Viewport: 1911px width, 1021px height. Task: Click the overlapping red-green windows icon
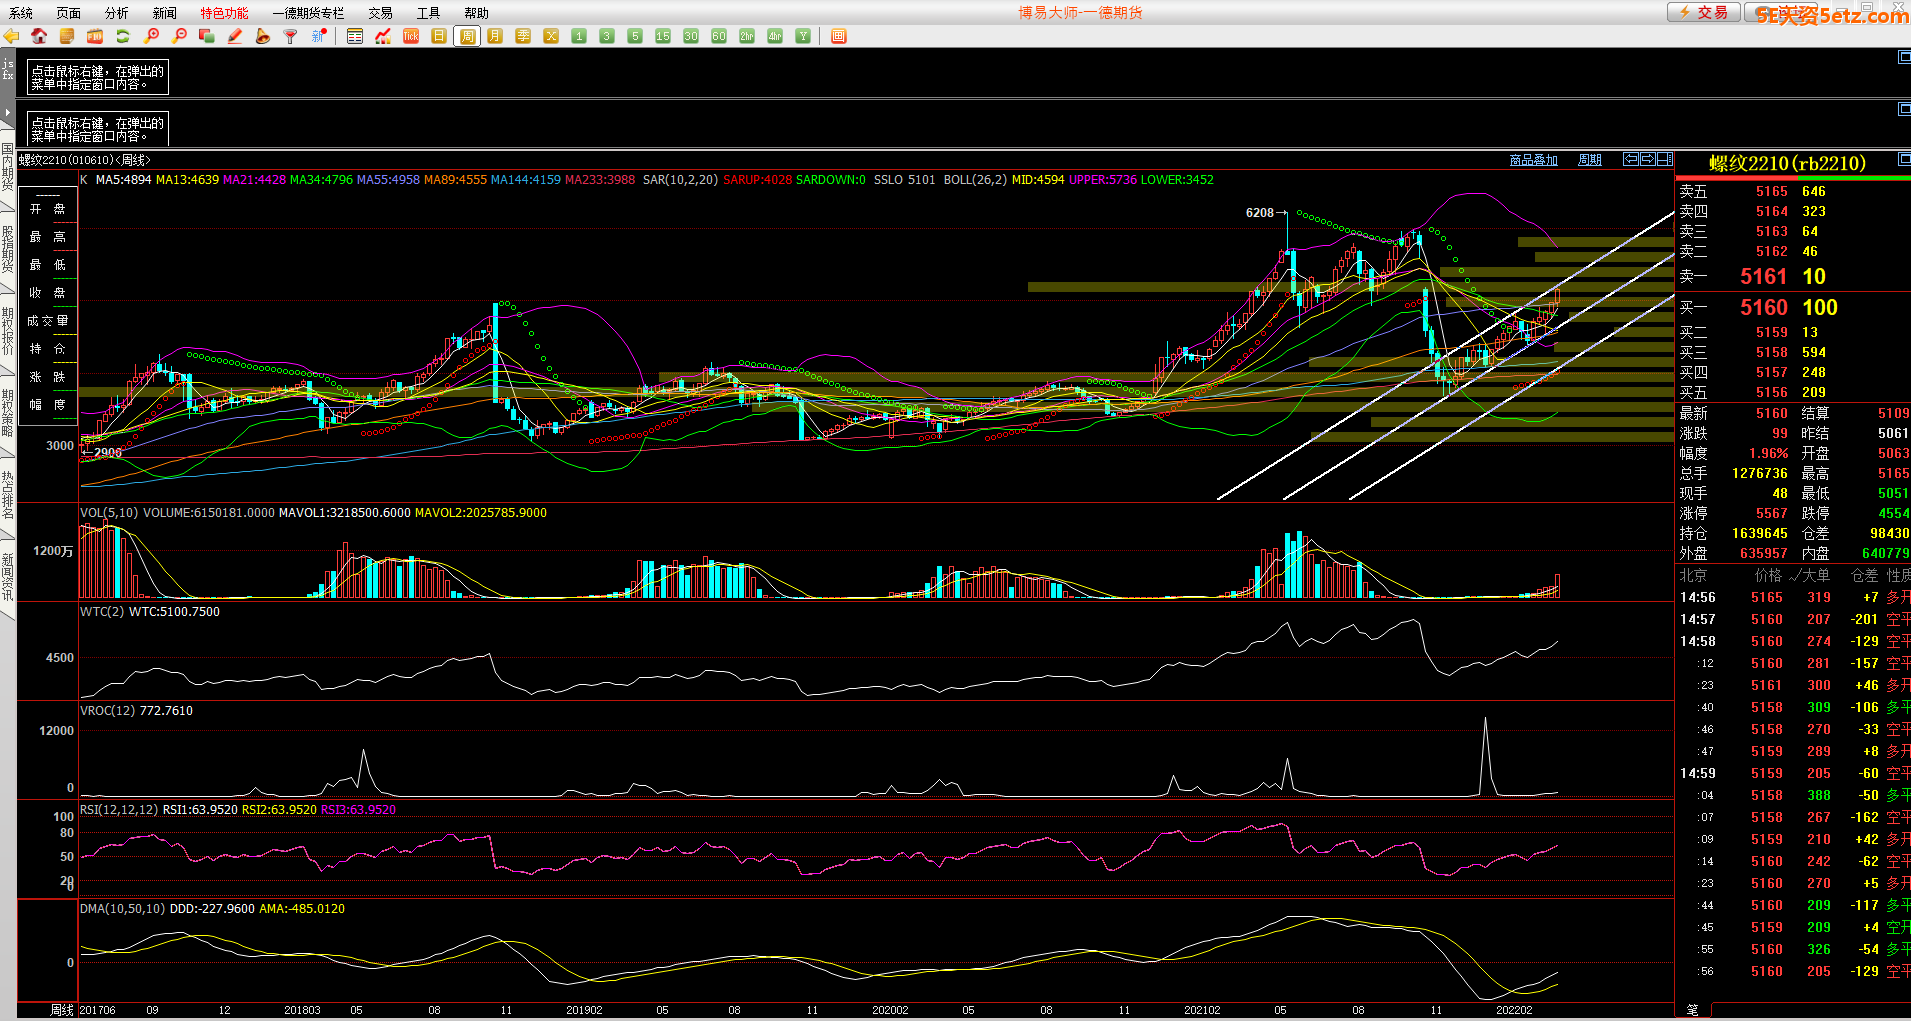pos(207,36)
